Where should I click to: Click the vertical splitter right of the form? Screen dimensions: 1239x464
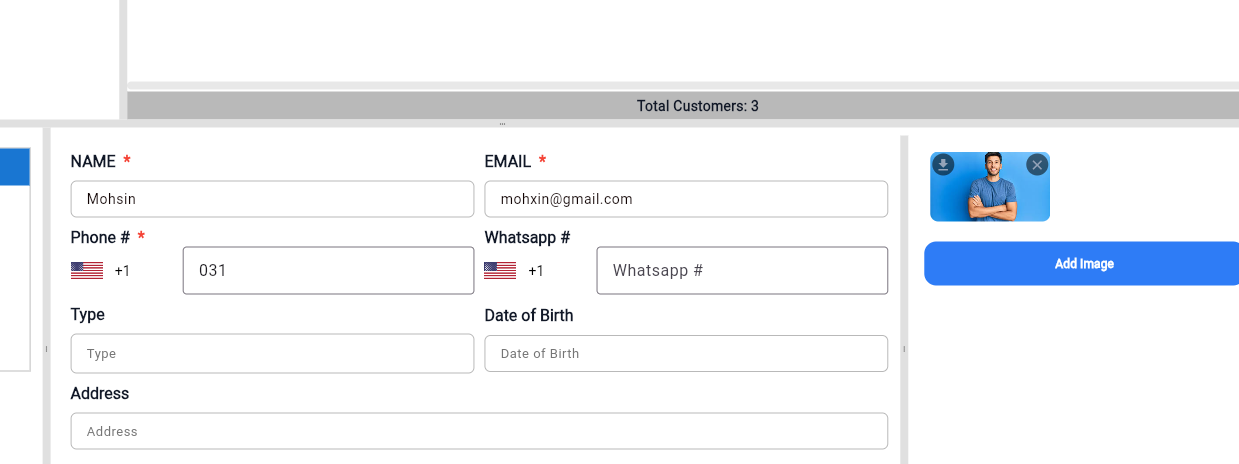pyautogui.click(x=904, y=349)
